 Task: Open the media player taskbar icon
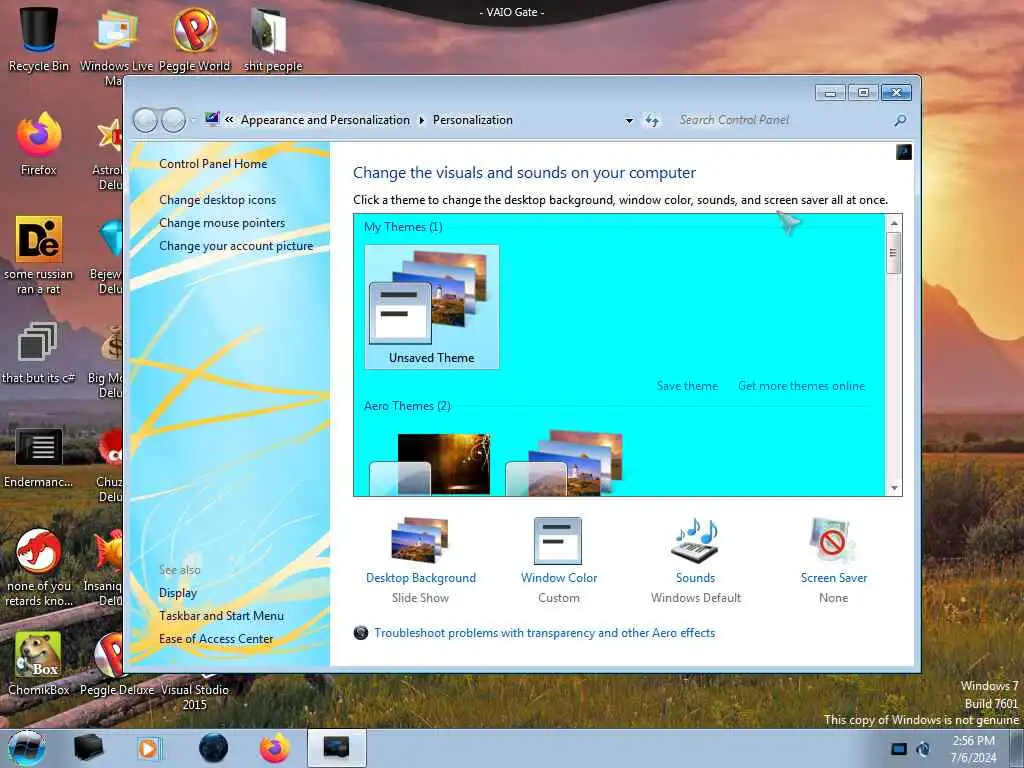[x=149, y=748]
